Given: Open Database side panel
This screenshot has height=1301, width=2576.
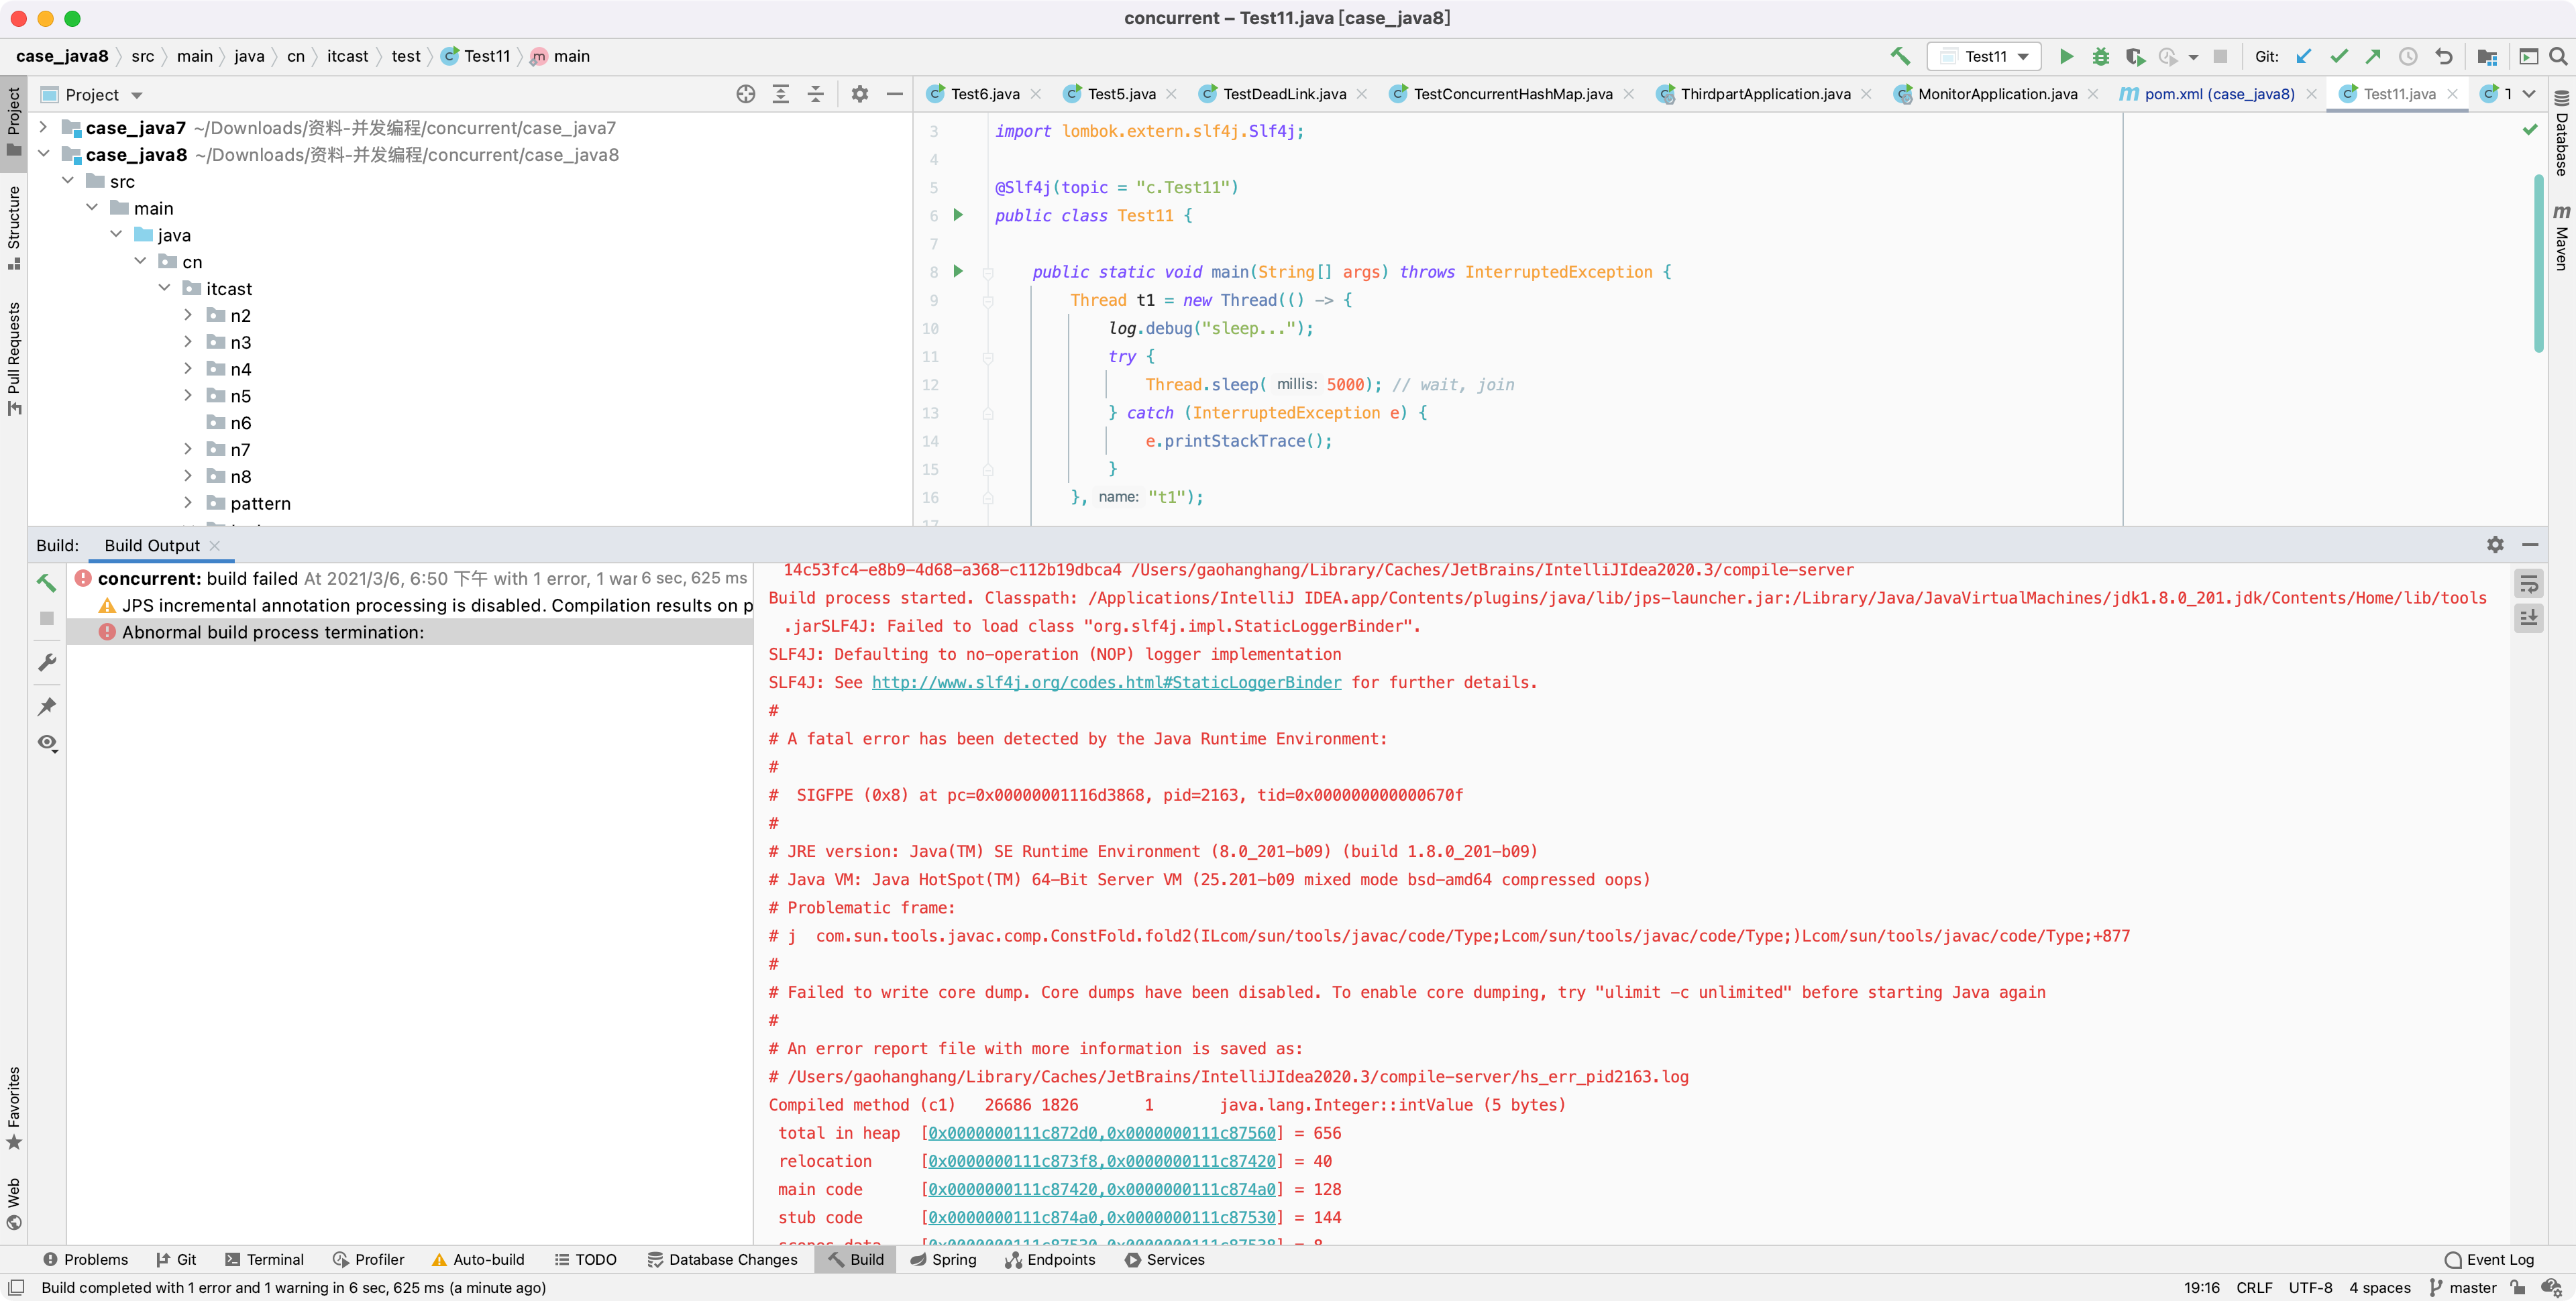Looking at the screenshot, I should click(x=2561, y=133).
